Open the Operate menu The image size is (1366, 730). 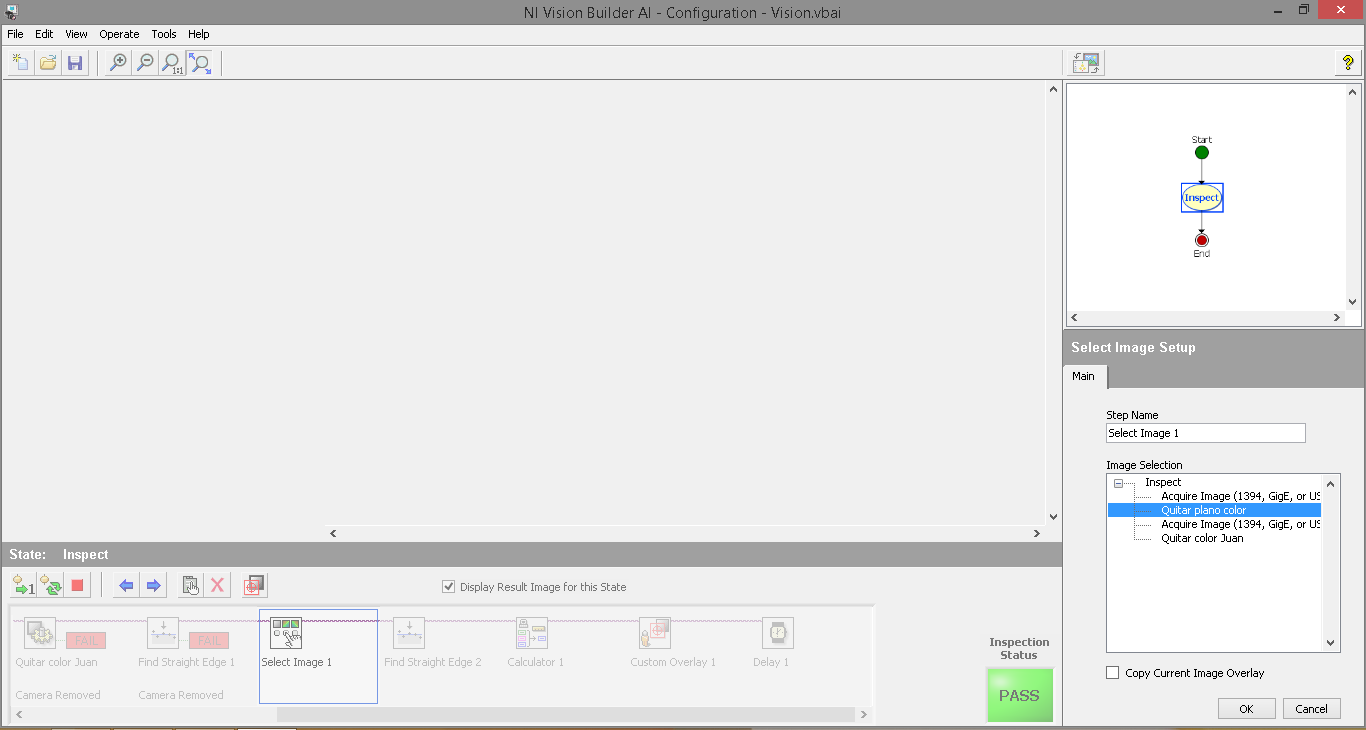[119, 34]
